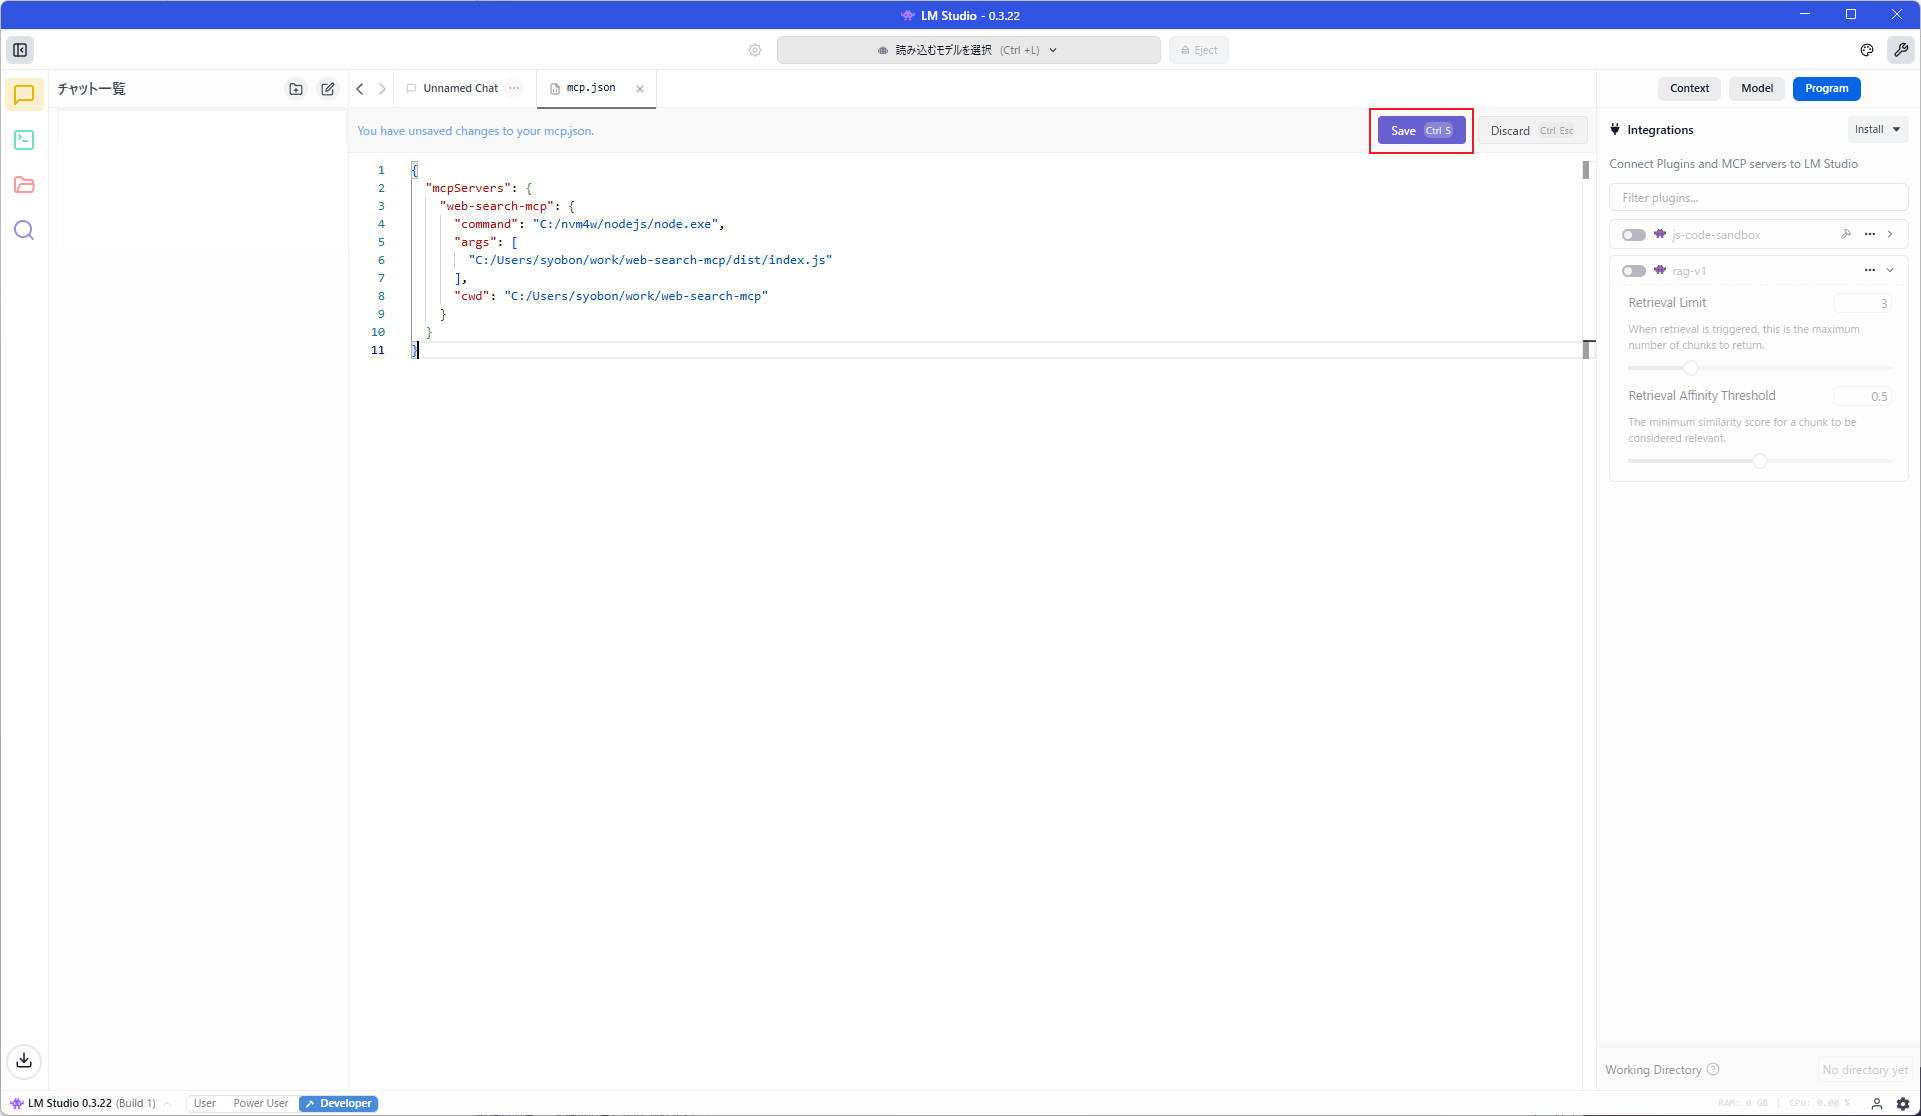The image size is (1921, 1116).
Task: Open rag-v1 more options ellipsis
Action: pyautogui.click(x=1870, y=270)
